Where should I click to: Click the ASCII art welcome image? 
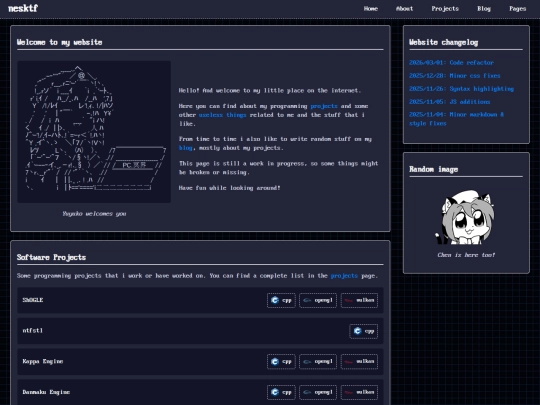[x=94, y=132]
